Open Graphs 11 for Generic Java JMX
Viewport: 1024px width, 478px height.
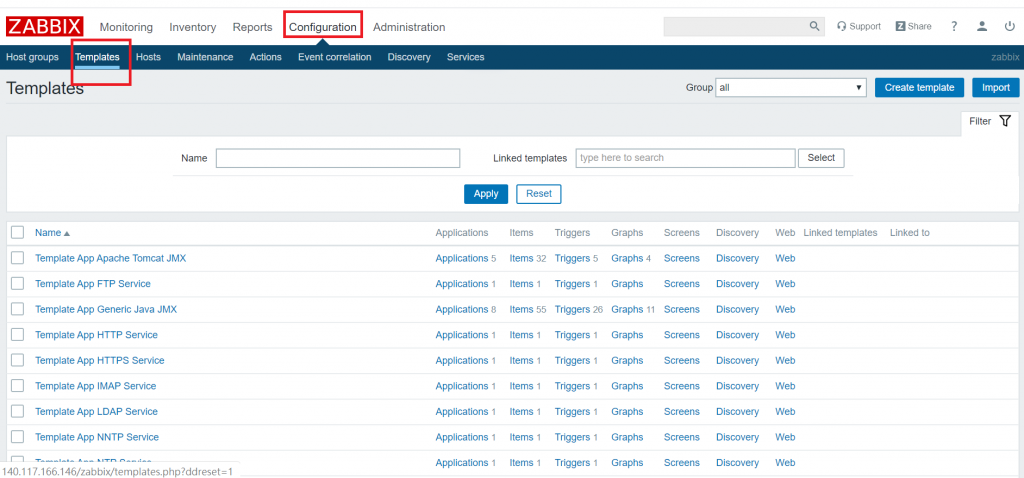627,309
